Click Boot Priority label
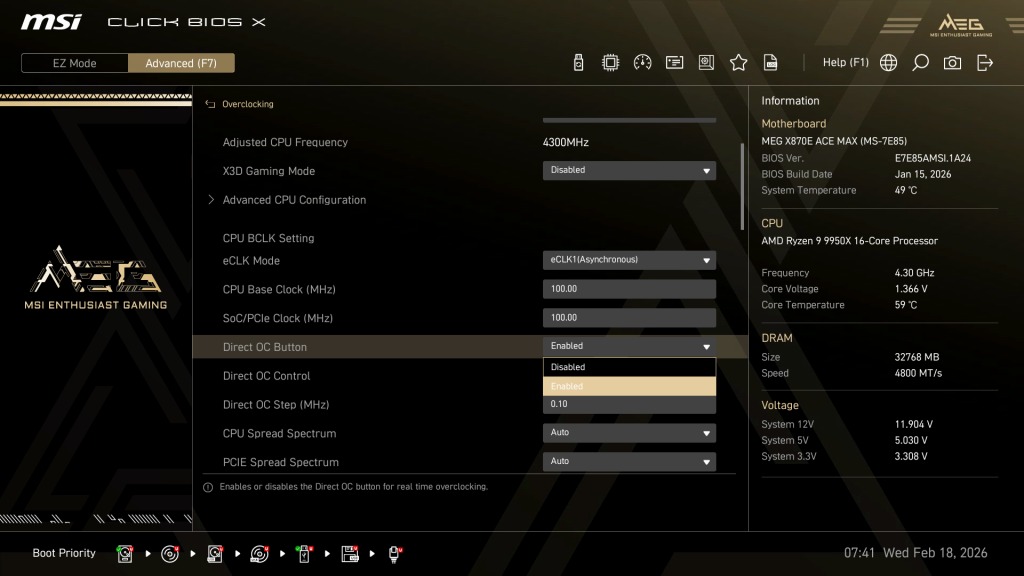Screen dimensions: 1024x576 (x=64, y=553)
